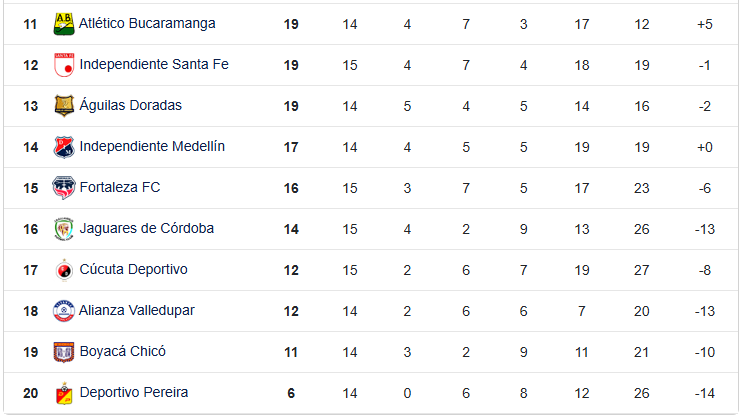This screenshot has width=746, height=415.
Task: Select the Águilas Doradas team name
Action: tap(130, 105)
